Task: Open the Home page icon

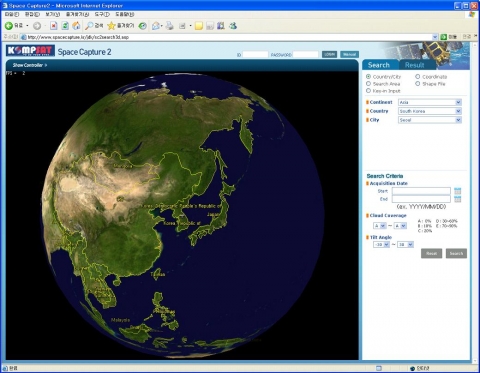Action: [76, 26]
